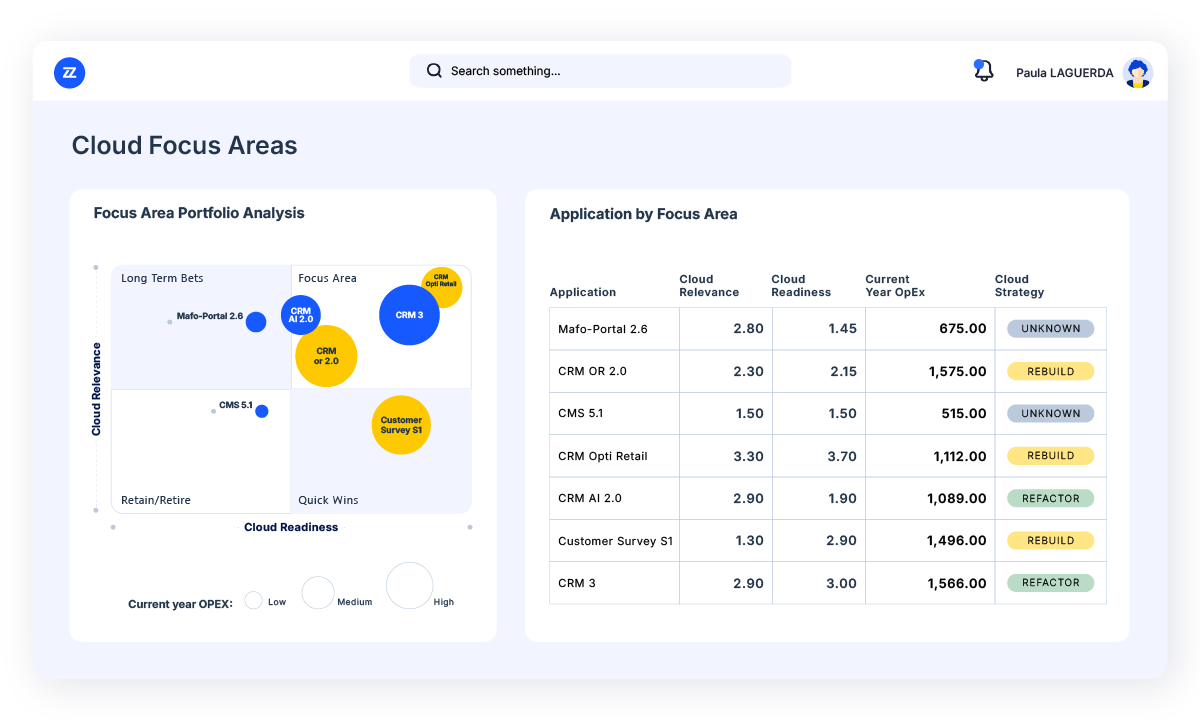
Task: Select the yellow CRM or 2.0 bubble
Action: (x=326, y=356)
